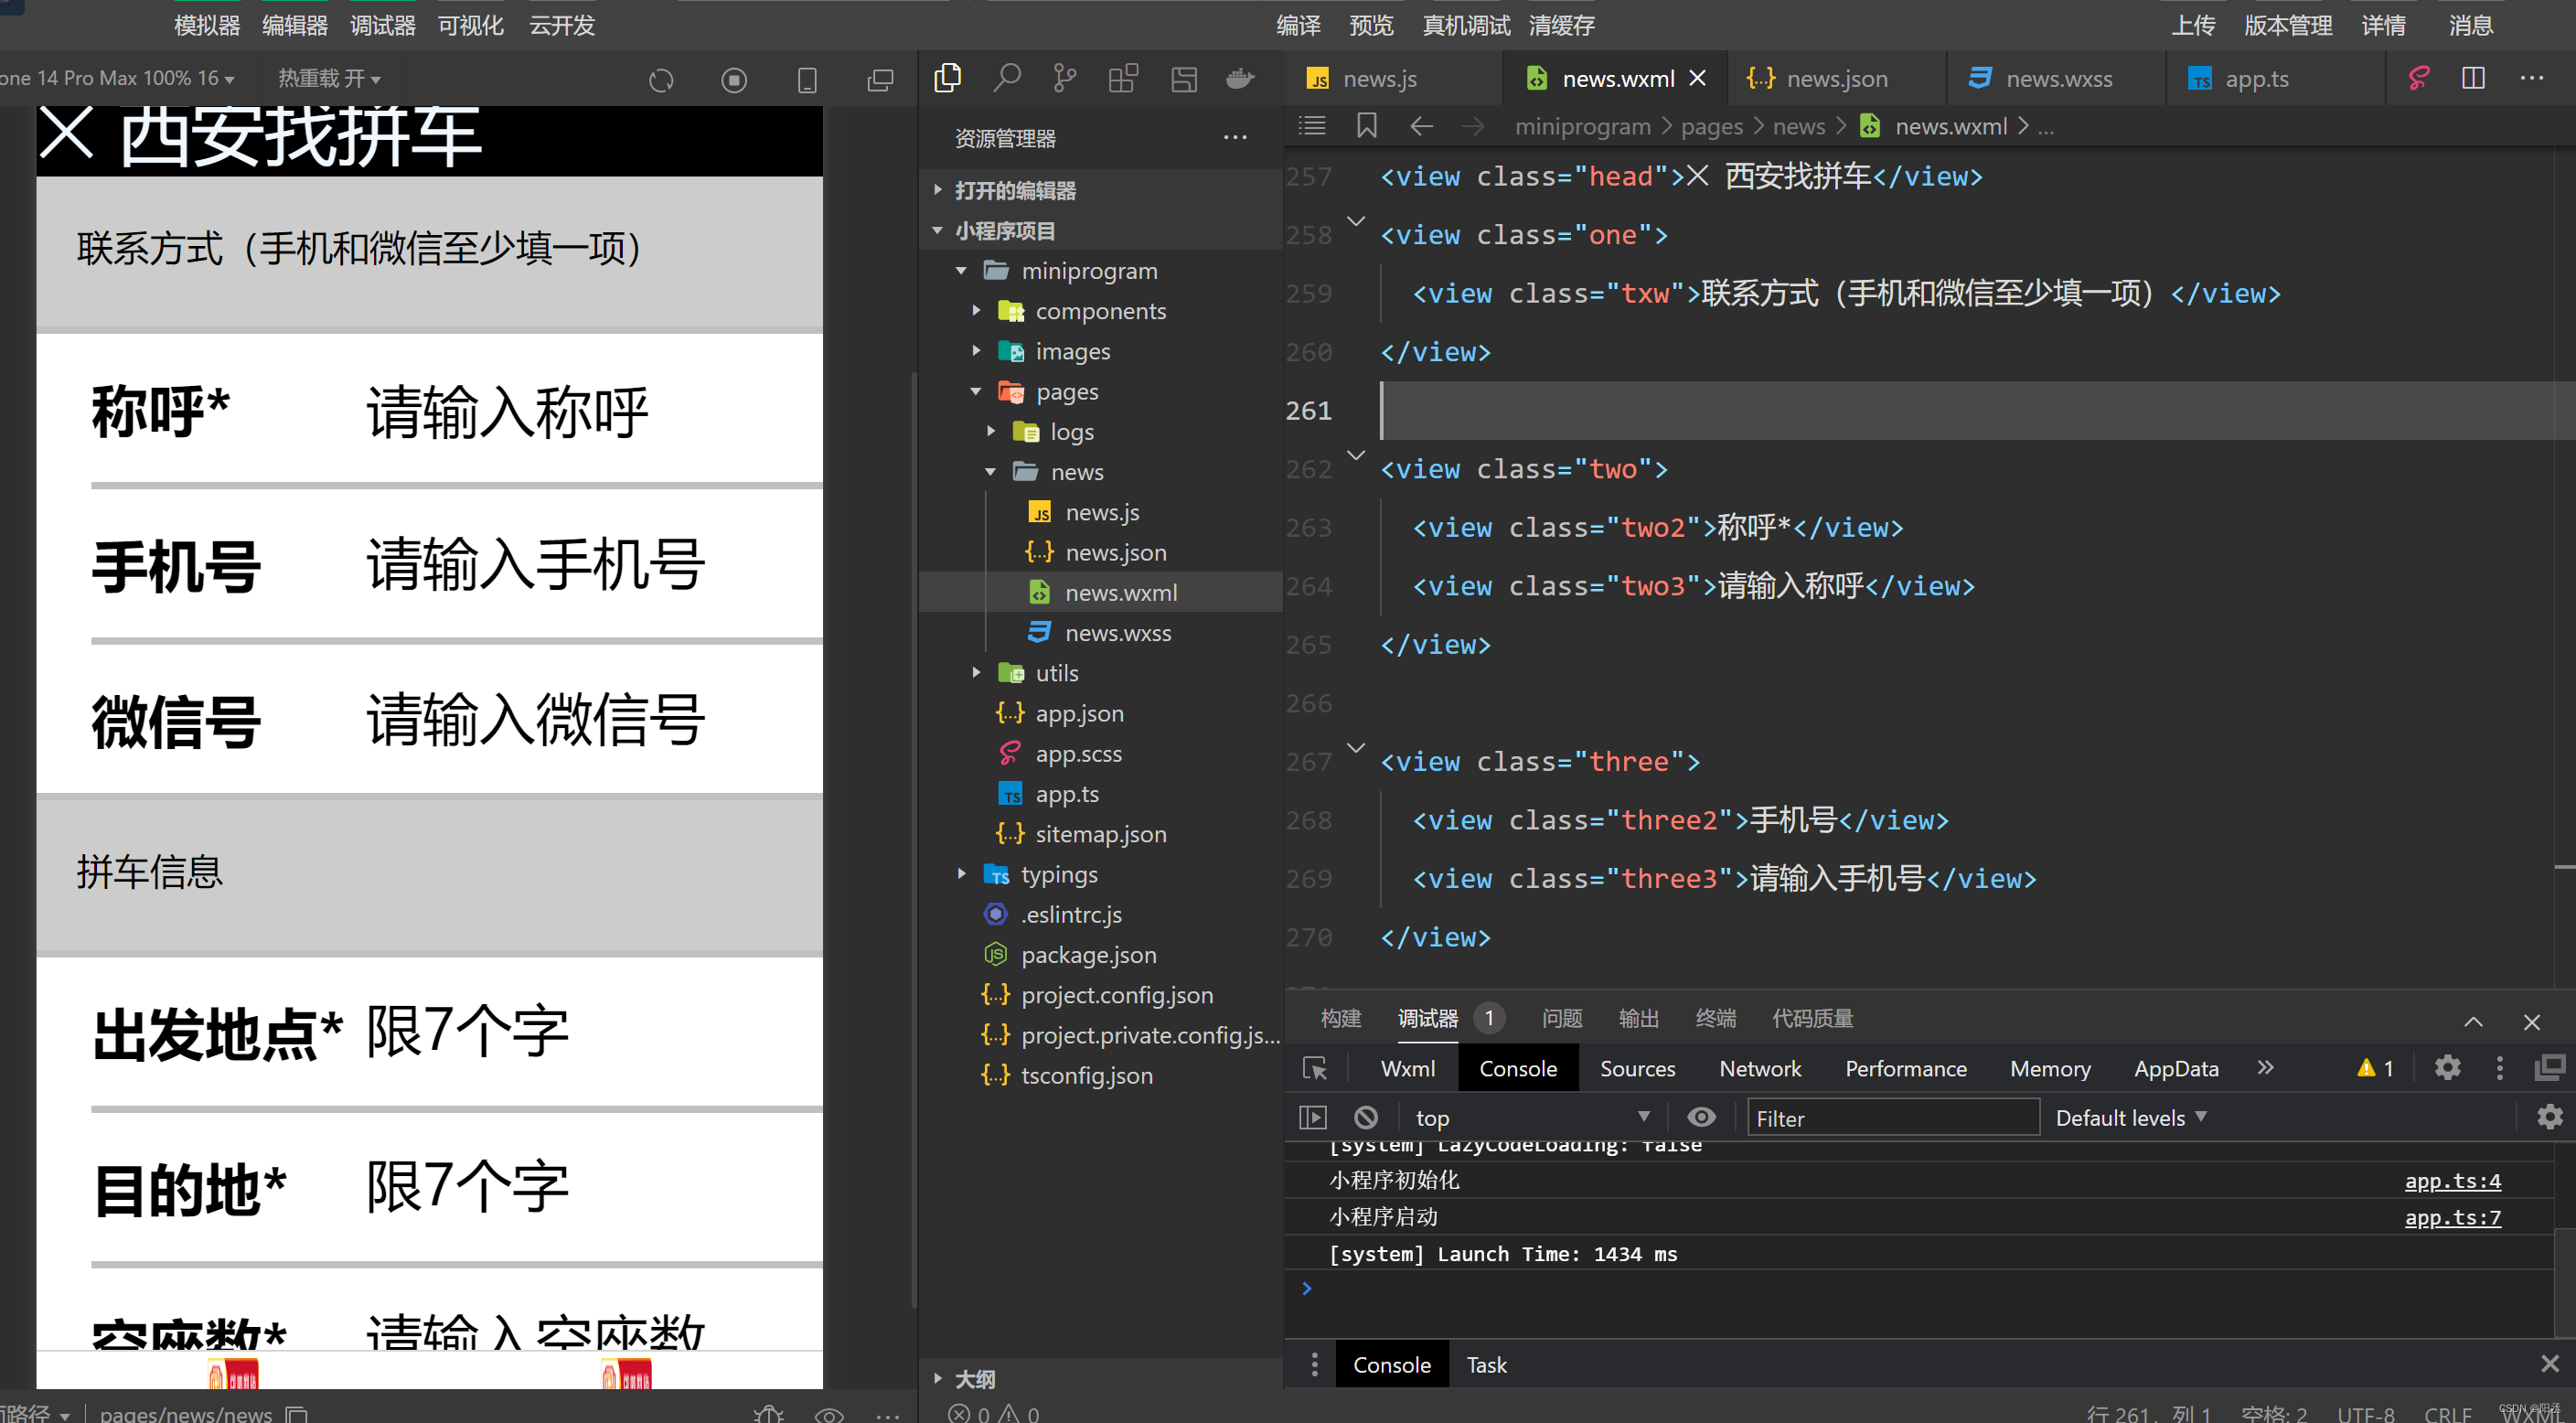Viewport: 2576px width, 1423px height.
Task: Click the Docker whale icon
Action: [1240, 78]
